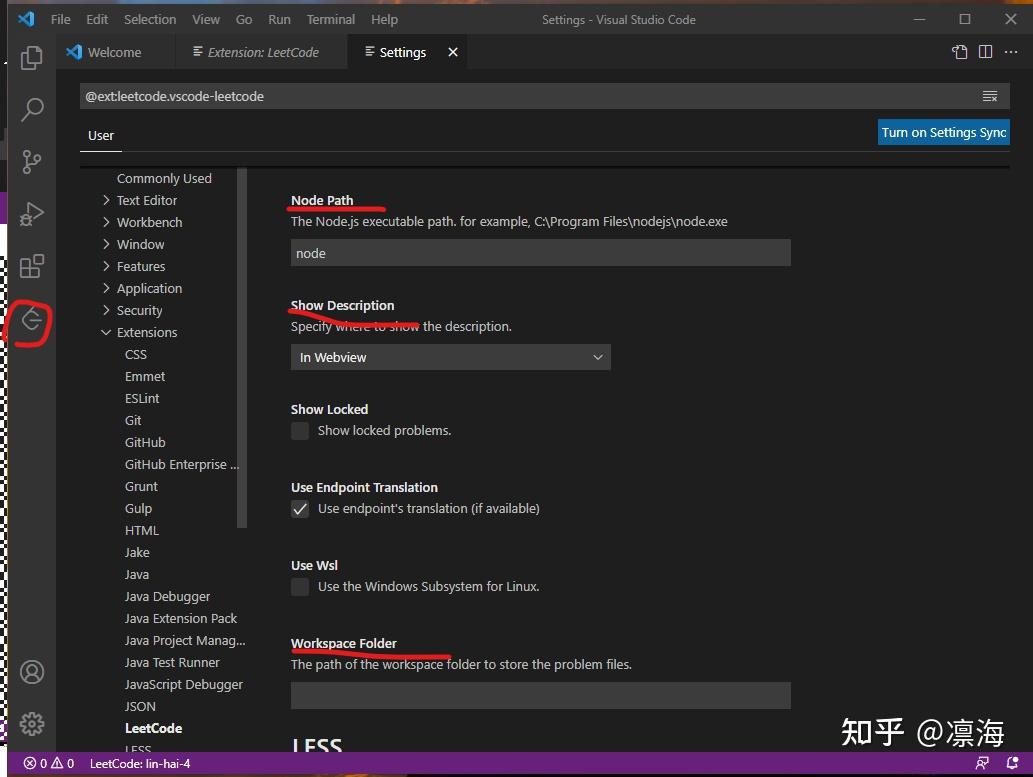Image resolution: width=1033 pixels, height=777 pixels.
Task: Enable the Show locked problems checkbox
Action: coord(300,431)
